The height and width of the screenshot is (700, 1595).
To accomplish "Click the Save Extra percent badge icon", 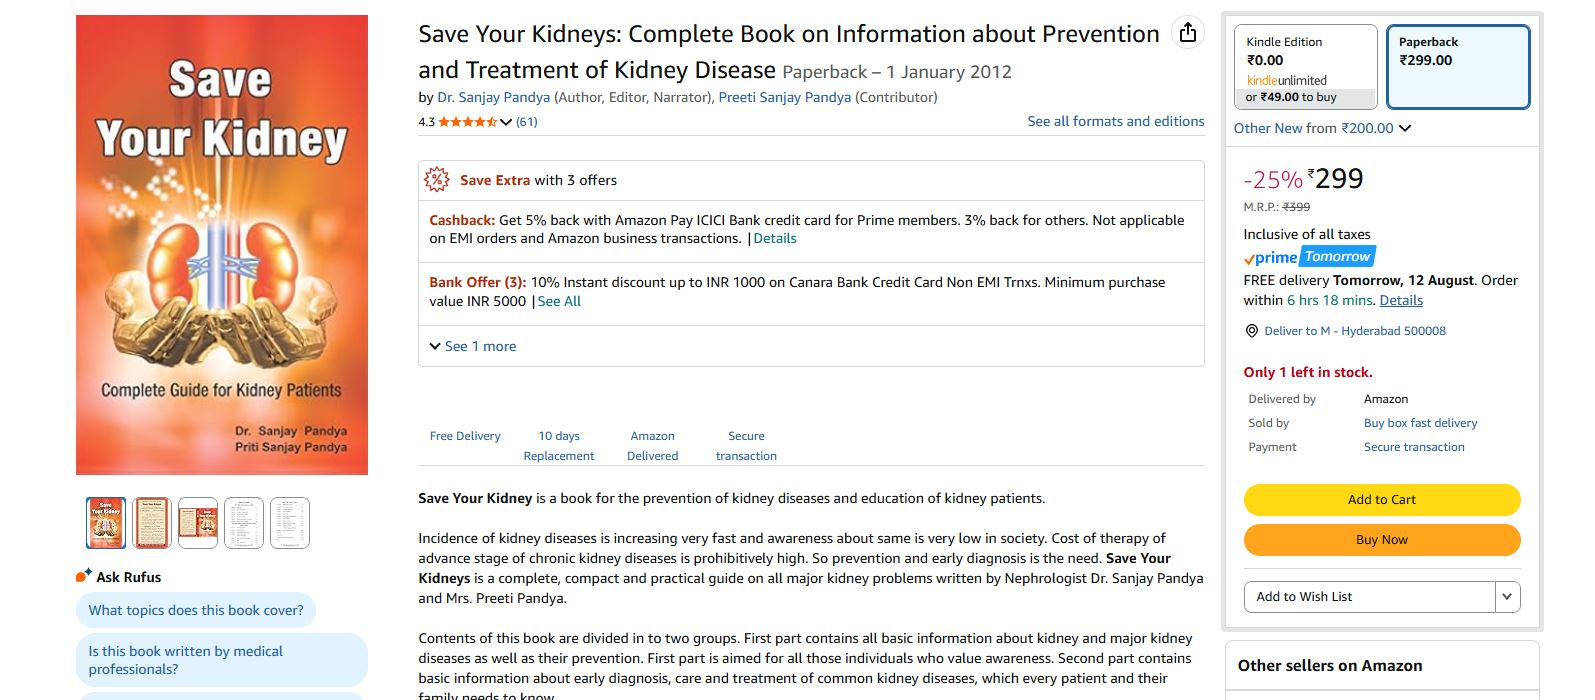I will [x=437, y=180].
